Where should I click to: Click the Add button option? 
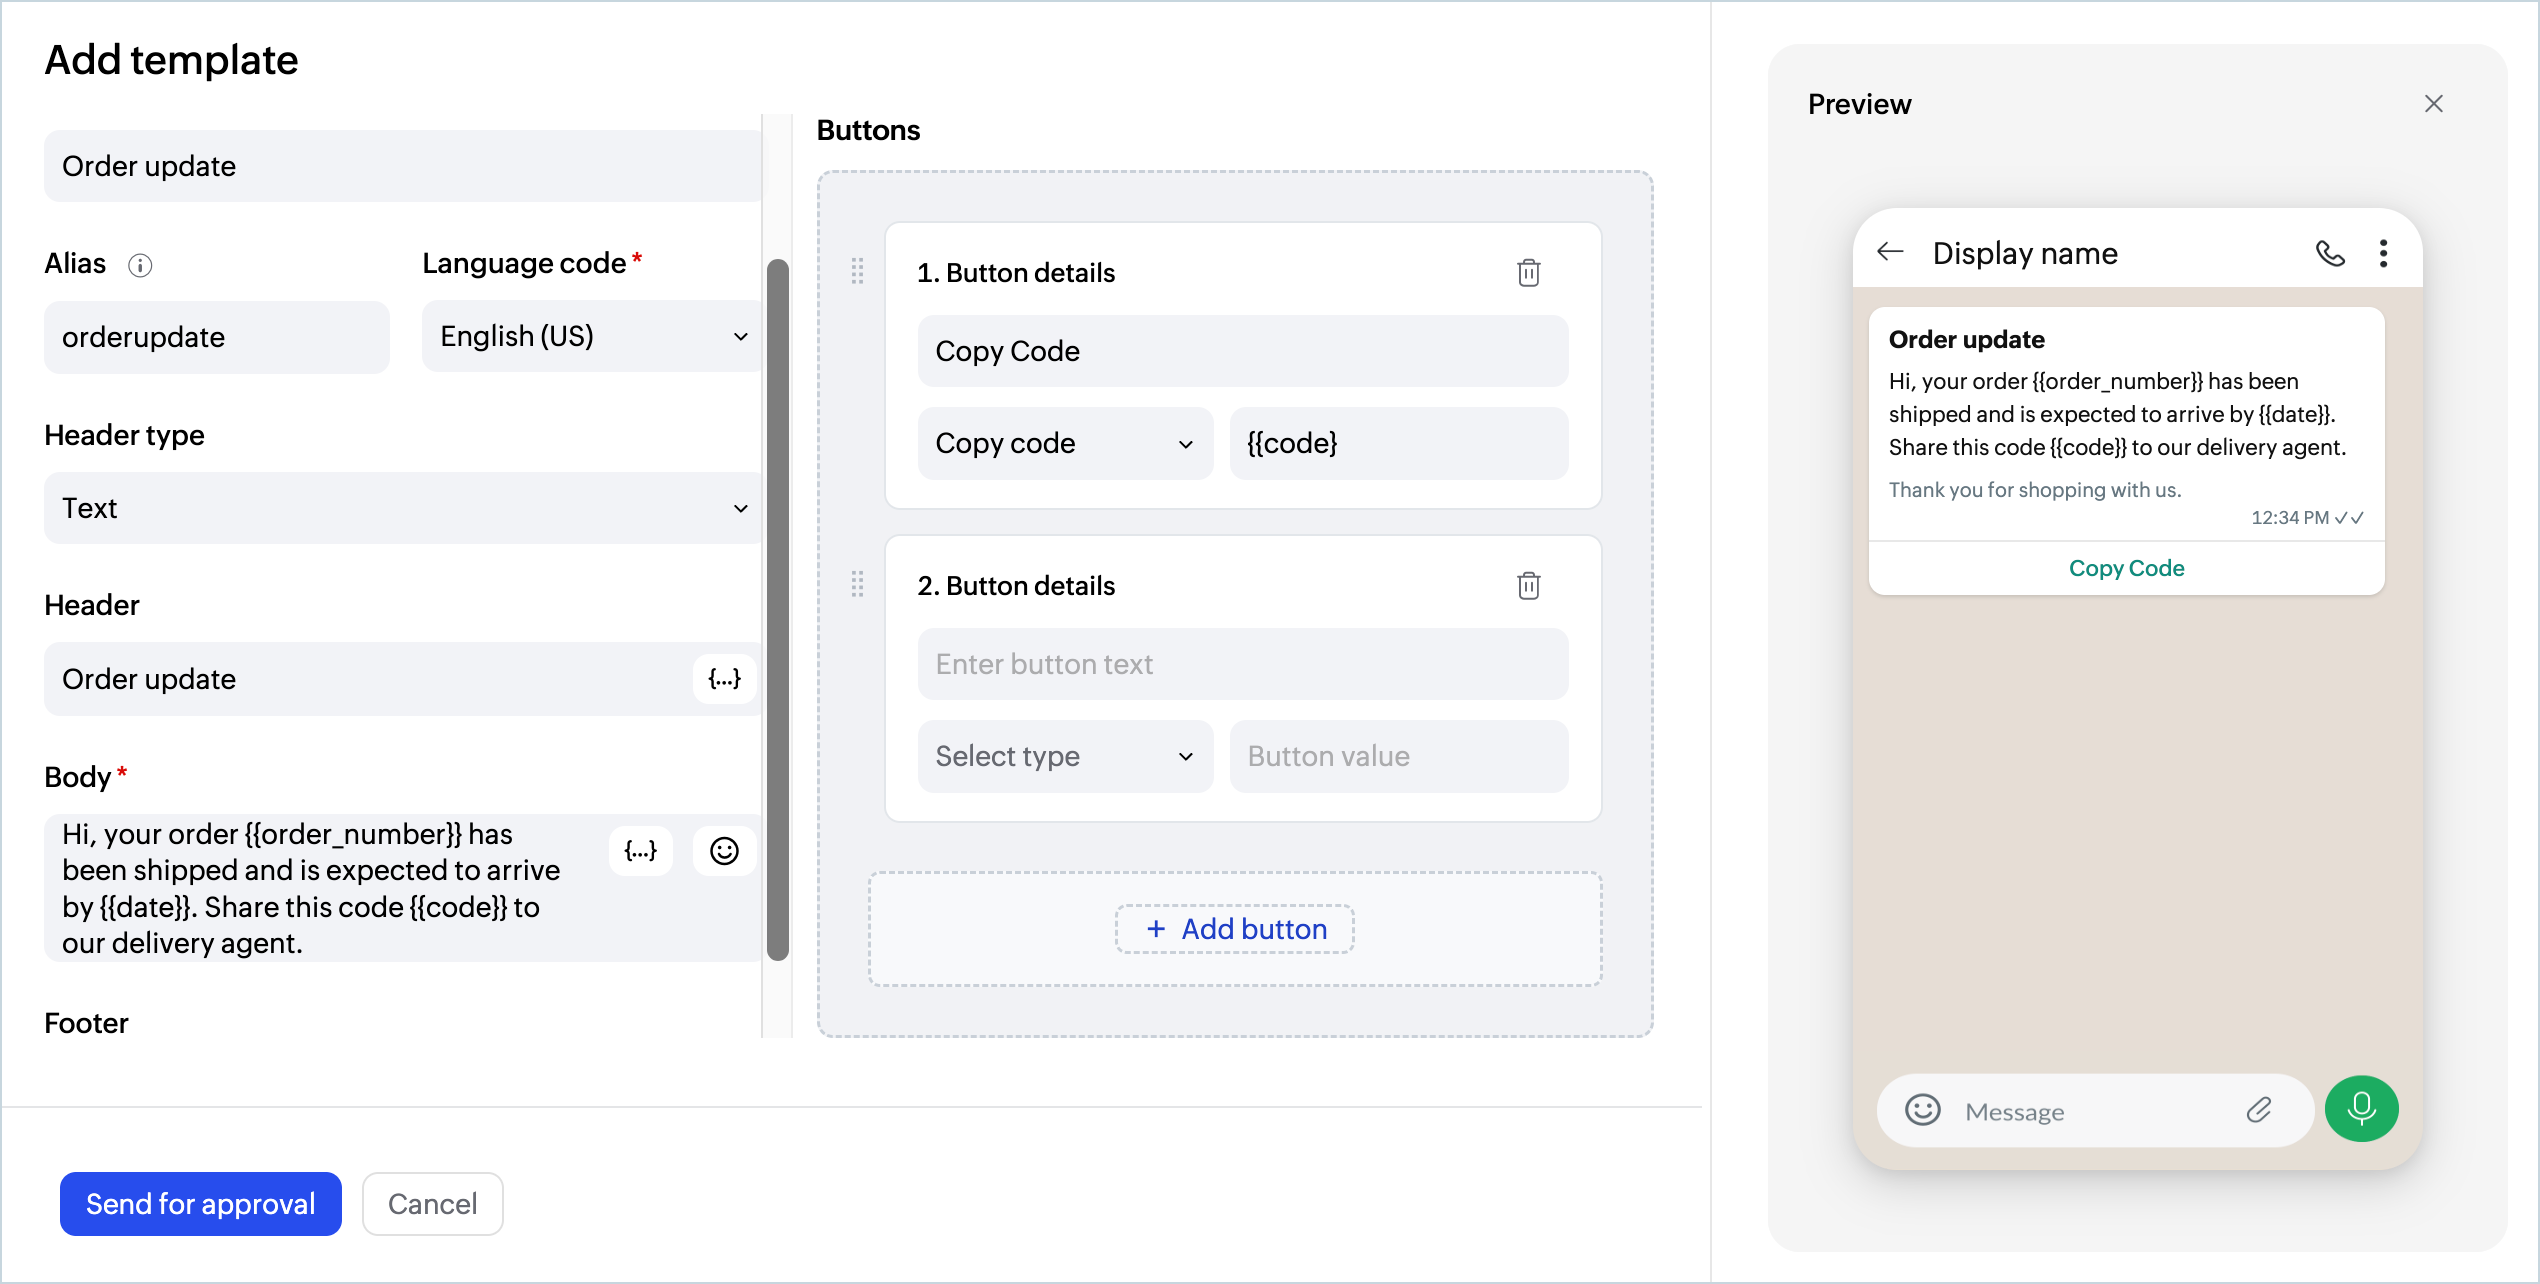1235,929
